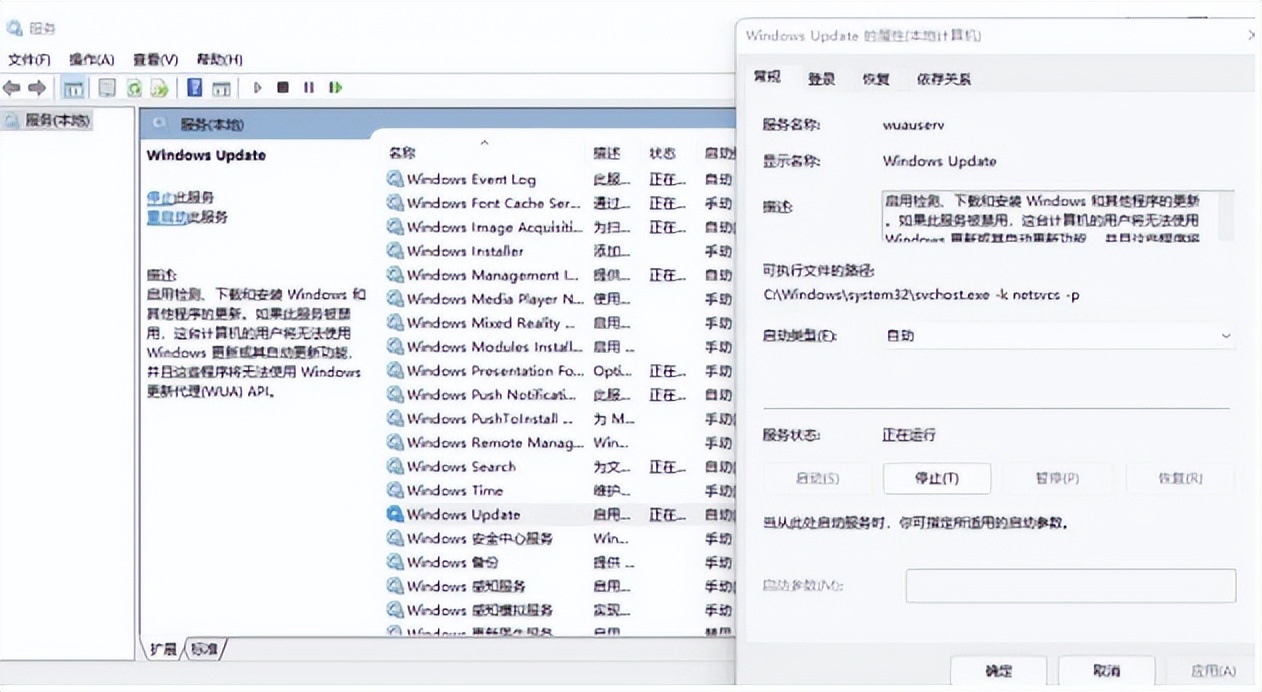Click the 确定 button
This screenshot has height=692, width=1262.
[x=997, y=671]
